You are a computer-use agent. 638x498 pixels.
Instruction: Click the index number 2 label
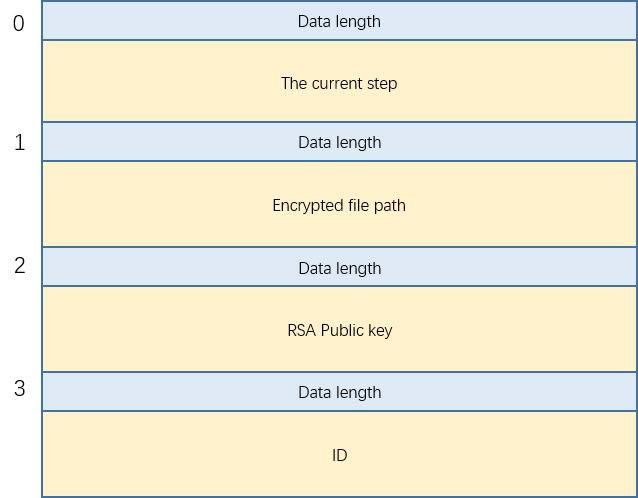(19, 266)
